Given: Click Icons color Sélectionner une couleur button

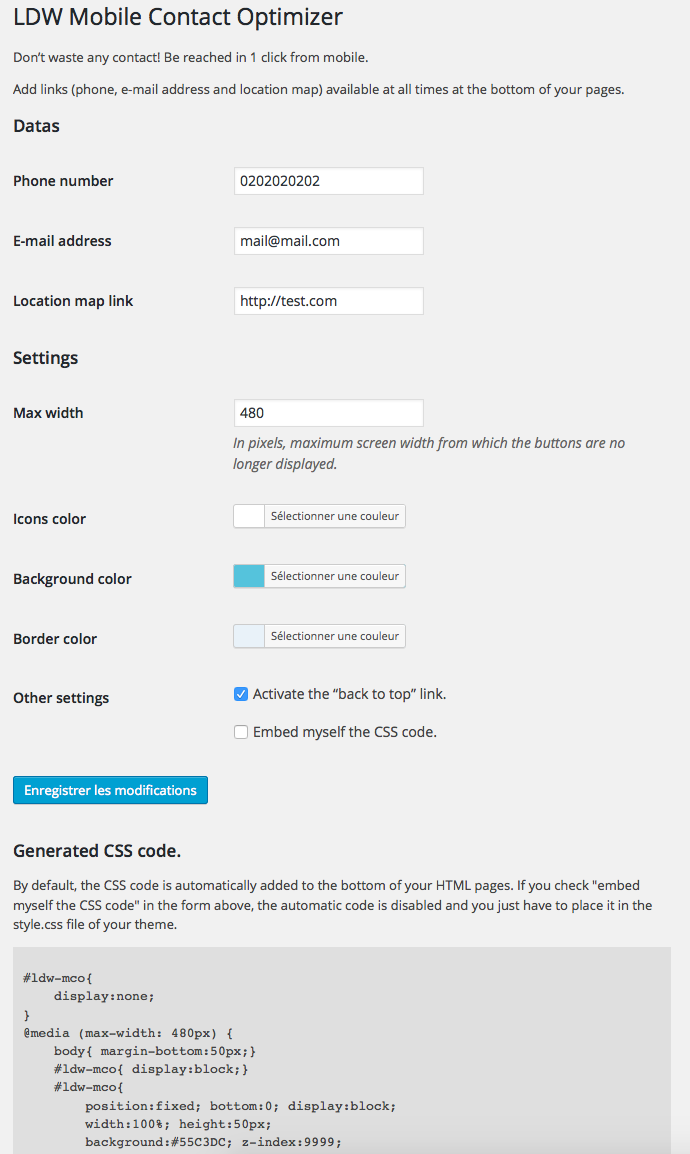Looking at the screenshot, I should [x=335, y=516].
